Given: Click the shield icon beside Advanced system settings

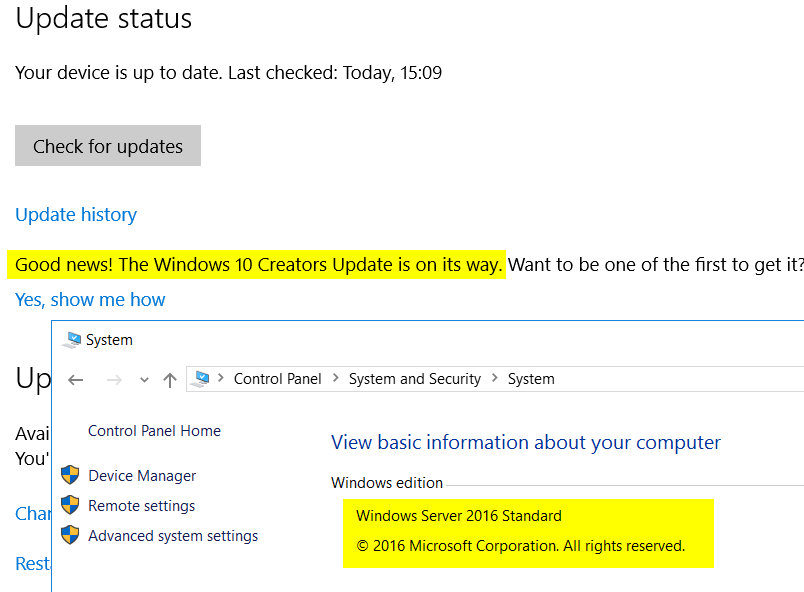Looking at the screenshot, I should coord(70,535).
